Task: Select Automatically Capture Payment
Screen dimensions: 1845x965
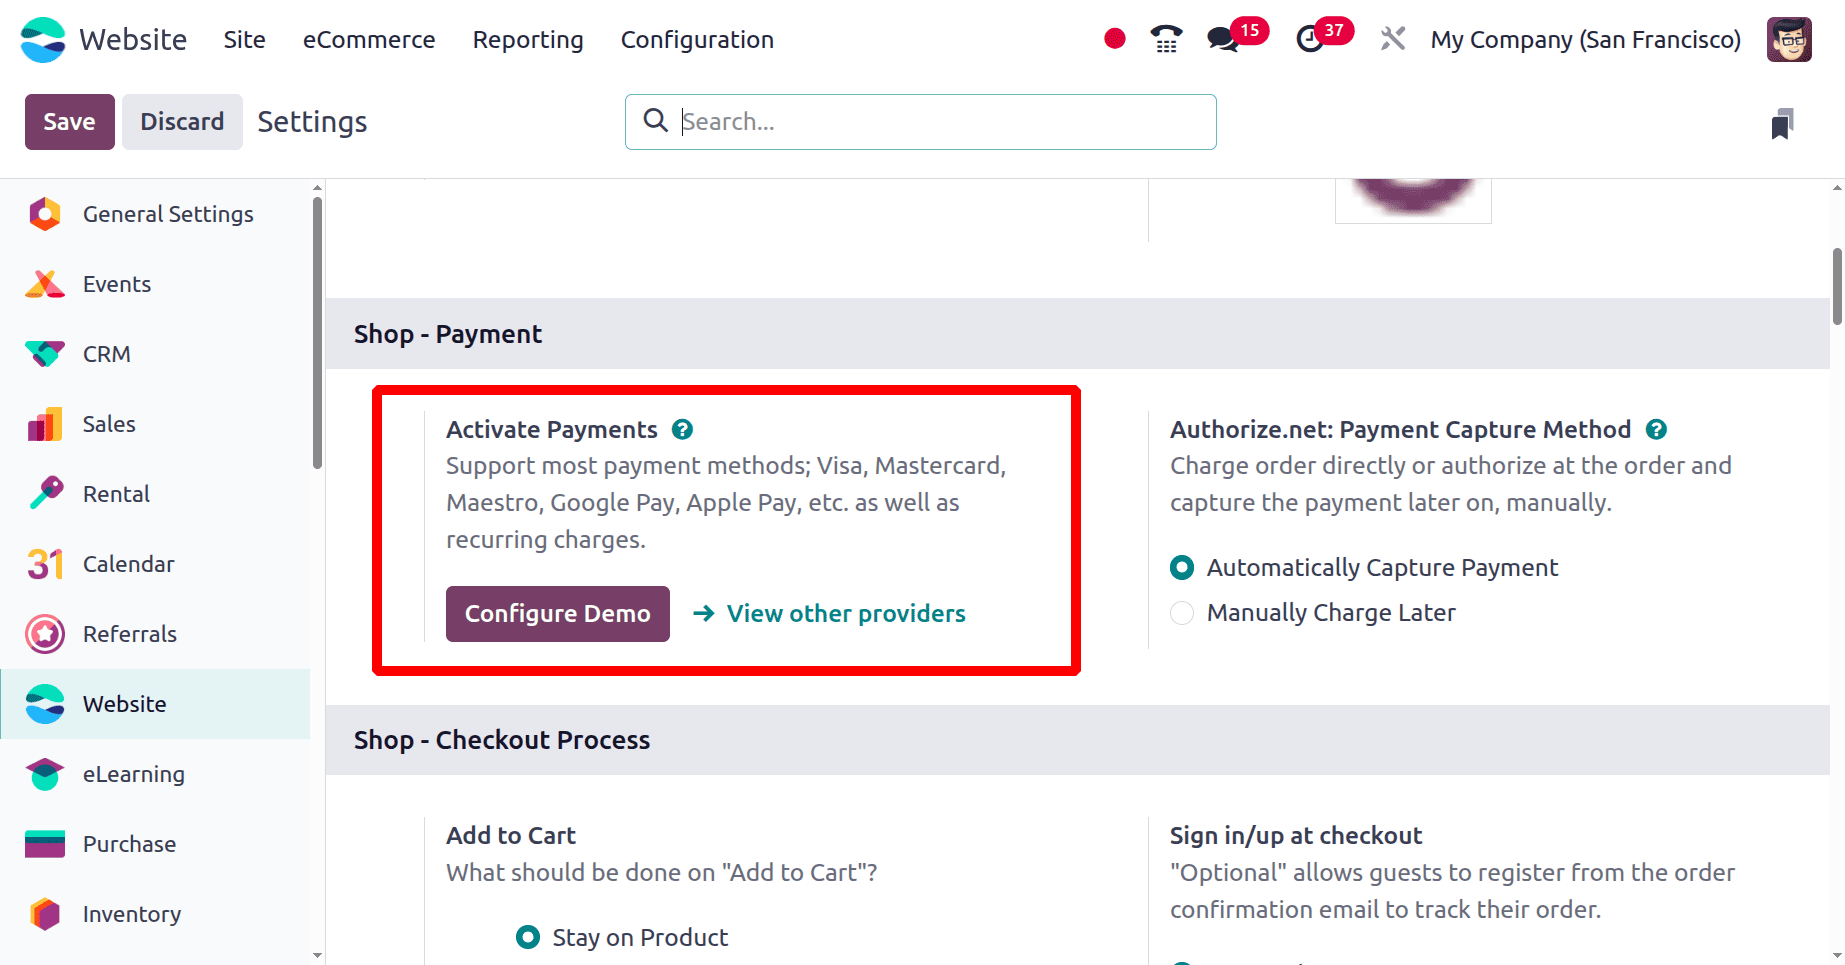Action: click(x=1181, y=567)
